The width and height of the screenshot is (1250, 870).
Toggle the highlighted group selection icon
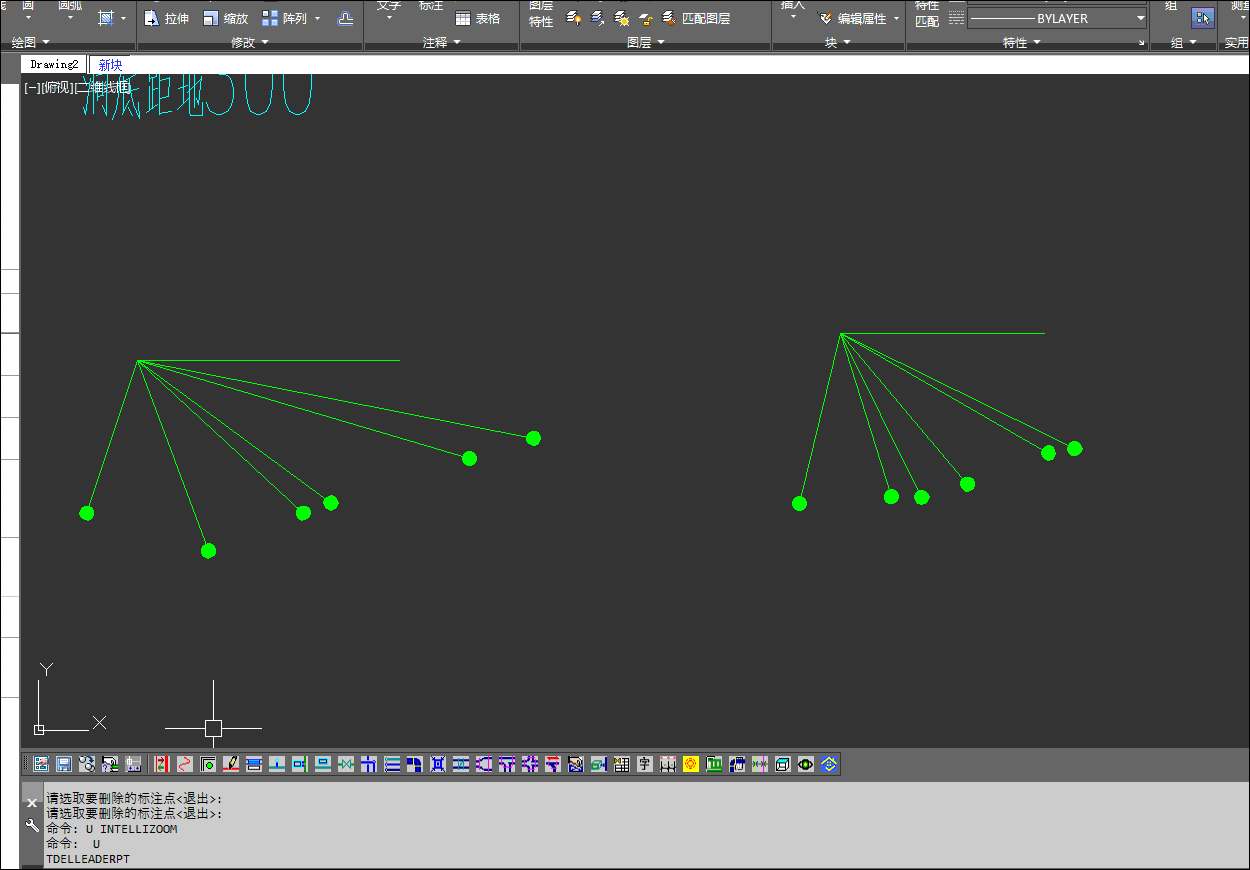[1202, 17]
